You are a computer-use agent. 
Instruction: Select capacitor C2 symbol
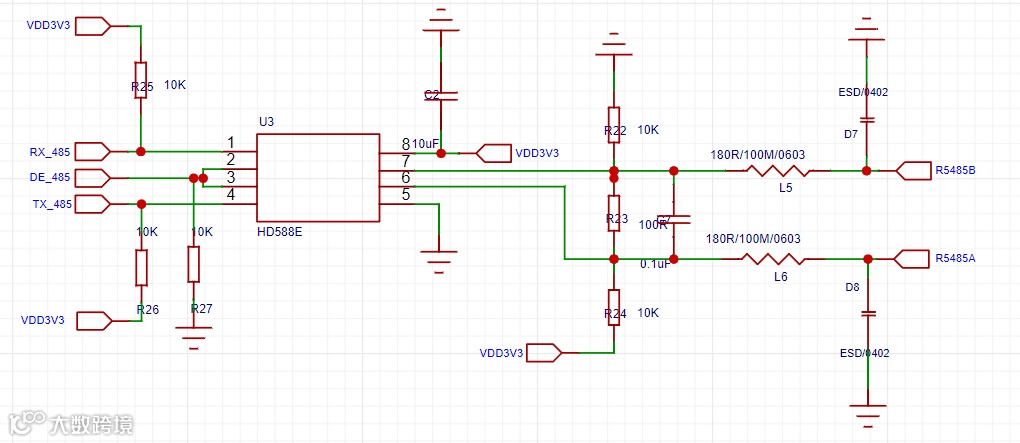coord(441,95)
